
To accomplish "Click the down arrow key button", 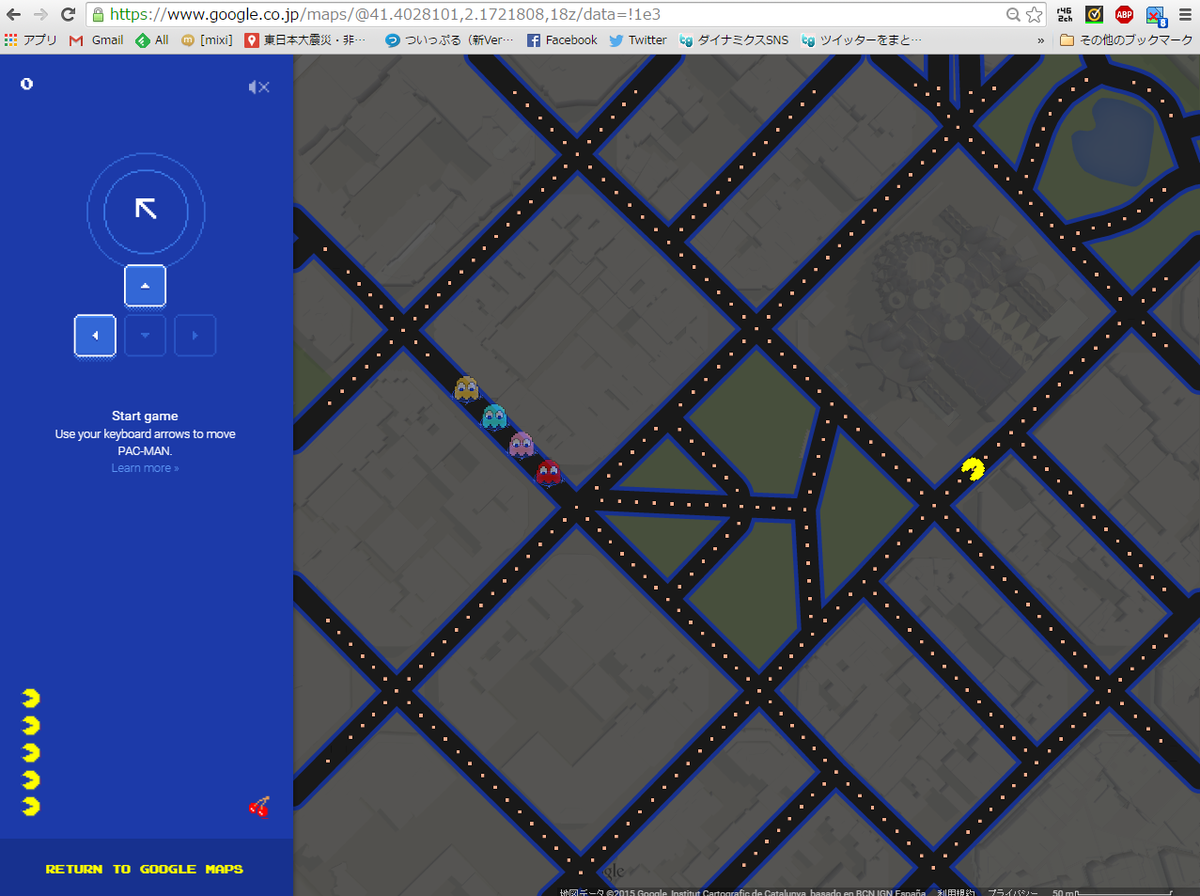I will 145,335.
